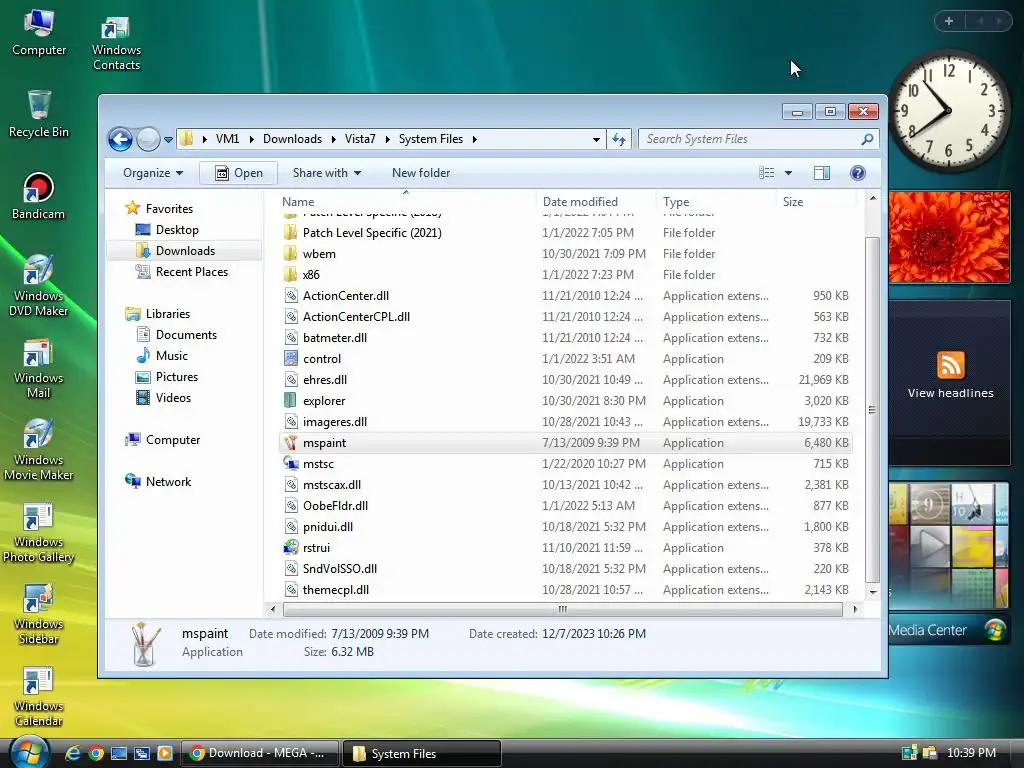Expand the view options dropdown arrow
Screen dimensions: 1024x768
pos(788,173)
